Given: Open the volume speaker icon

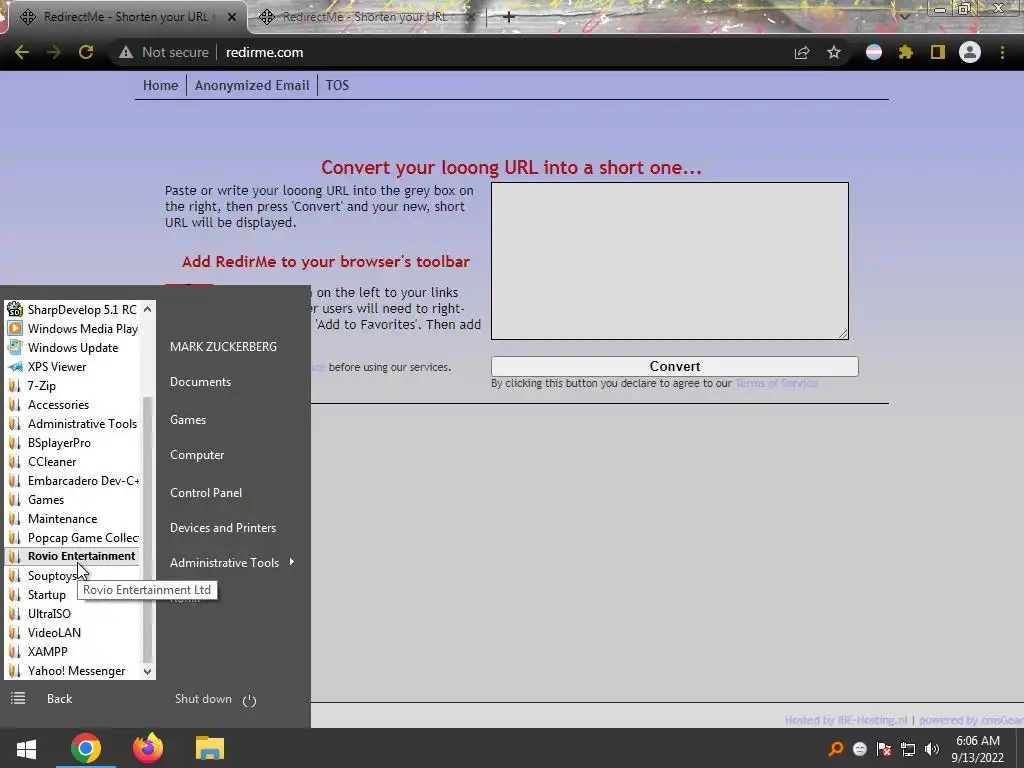Looking at the screenshot, I should (932, 749).
